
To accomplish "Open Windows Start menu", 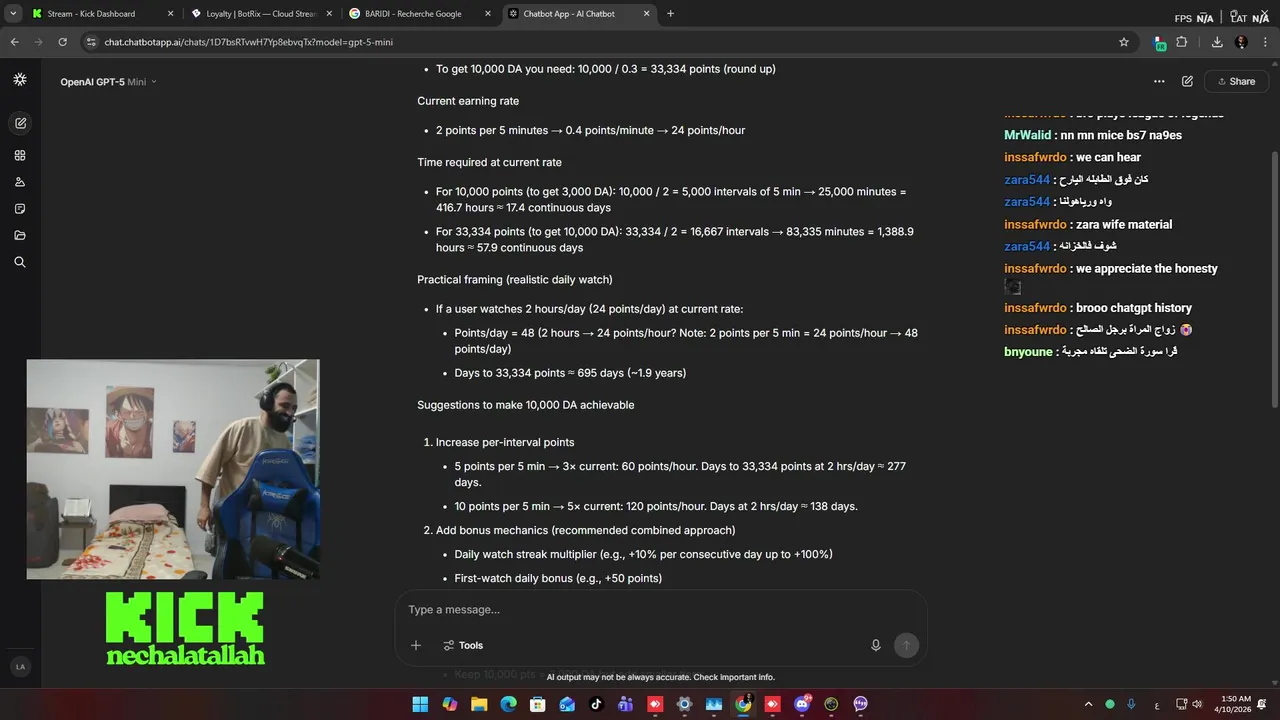I will (420, 704).
